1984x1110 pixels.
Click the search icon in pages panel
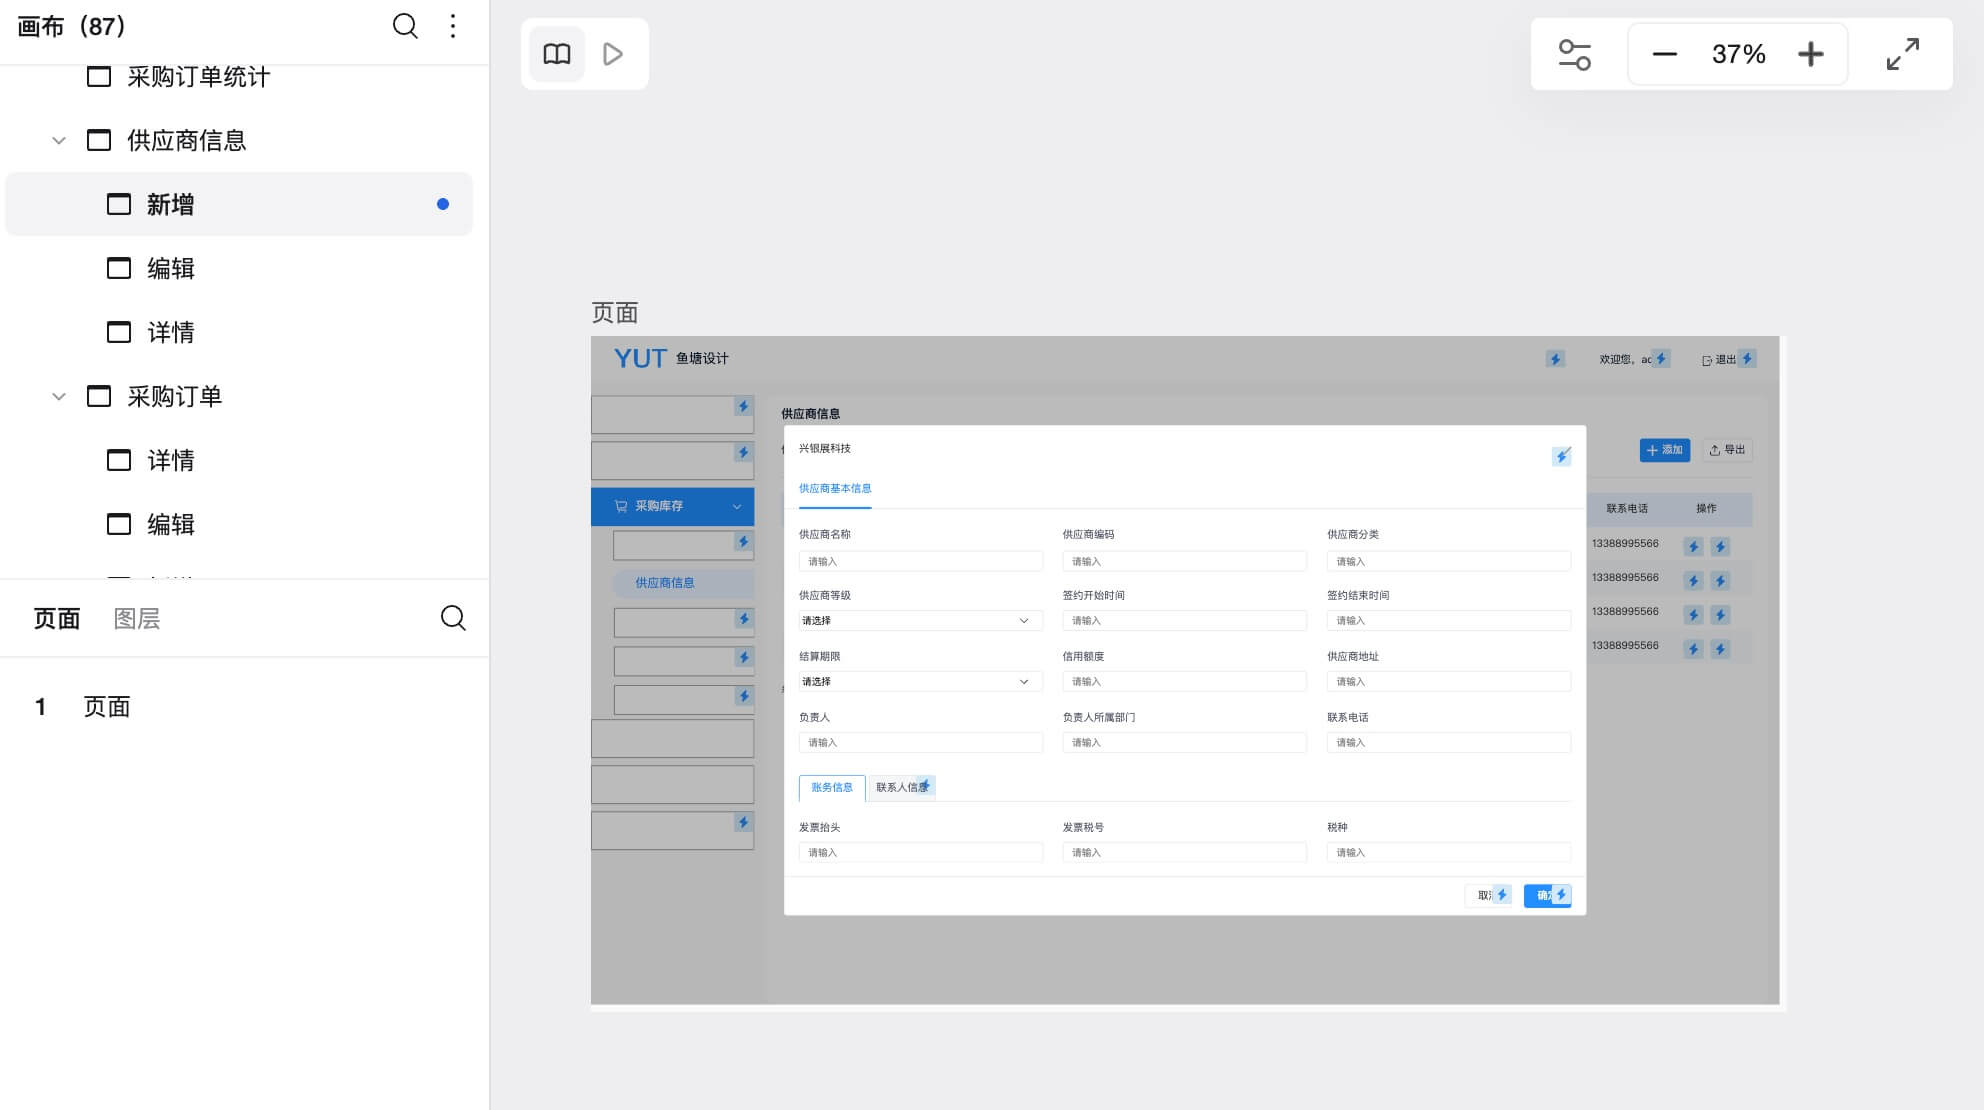(x=453, y=618)
